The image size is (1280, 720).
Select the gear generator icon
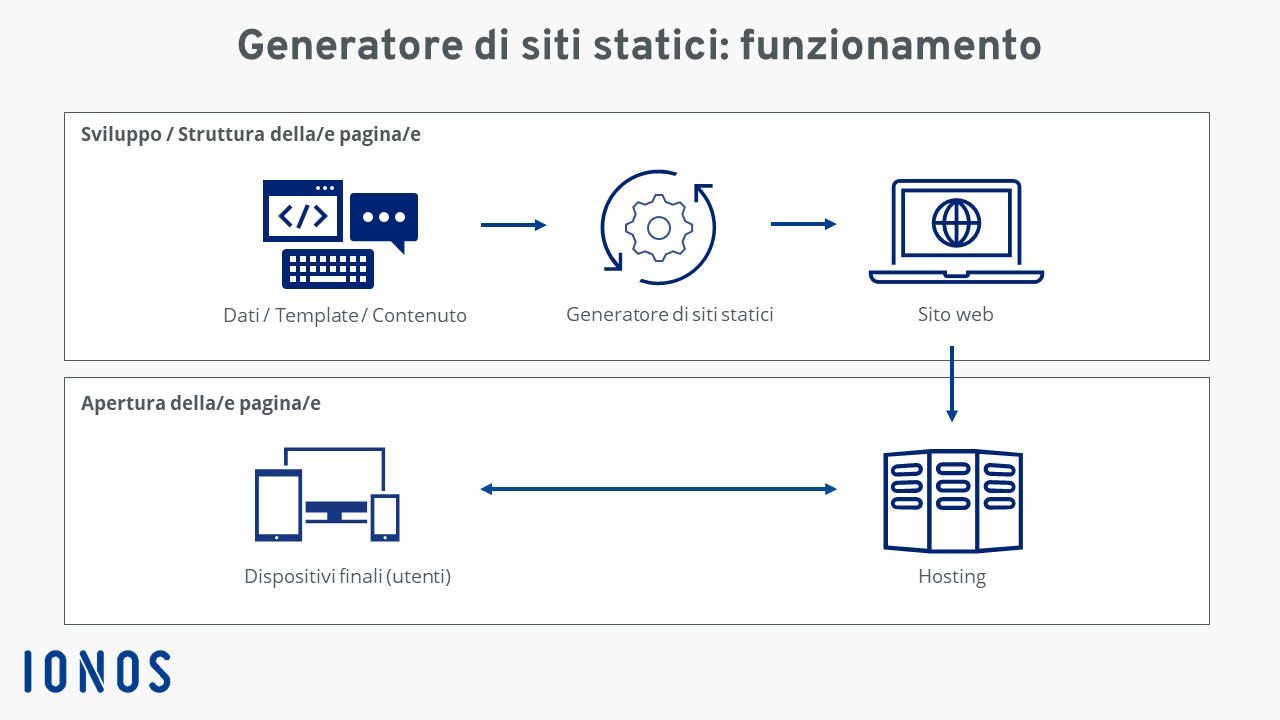(658, 228)
